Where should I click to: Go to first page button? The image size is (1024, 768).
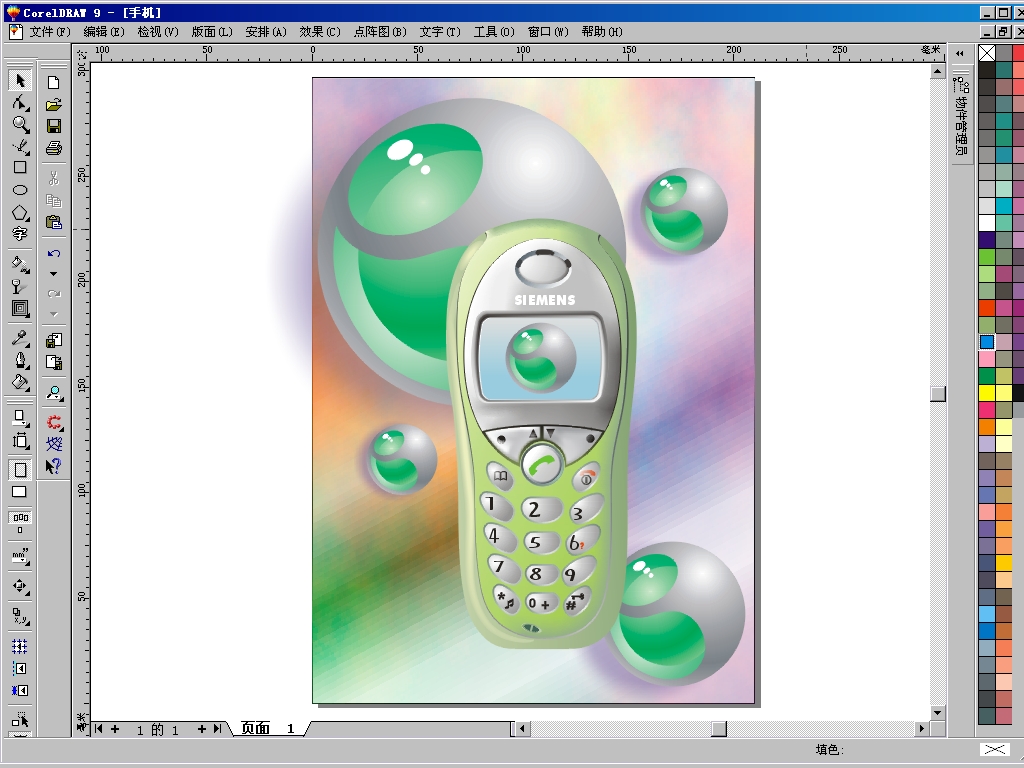(x=99, y=729)
